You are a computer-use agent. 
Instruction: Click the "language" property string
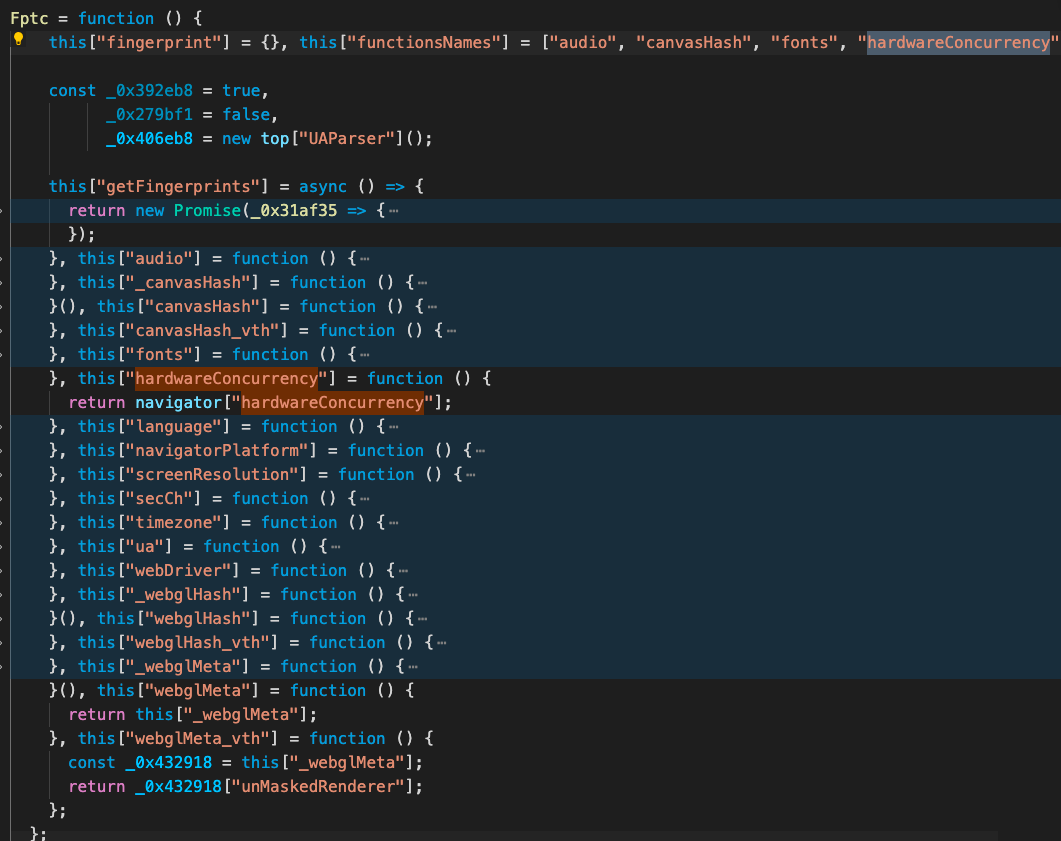click(174, 427)
